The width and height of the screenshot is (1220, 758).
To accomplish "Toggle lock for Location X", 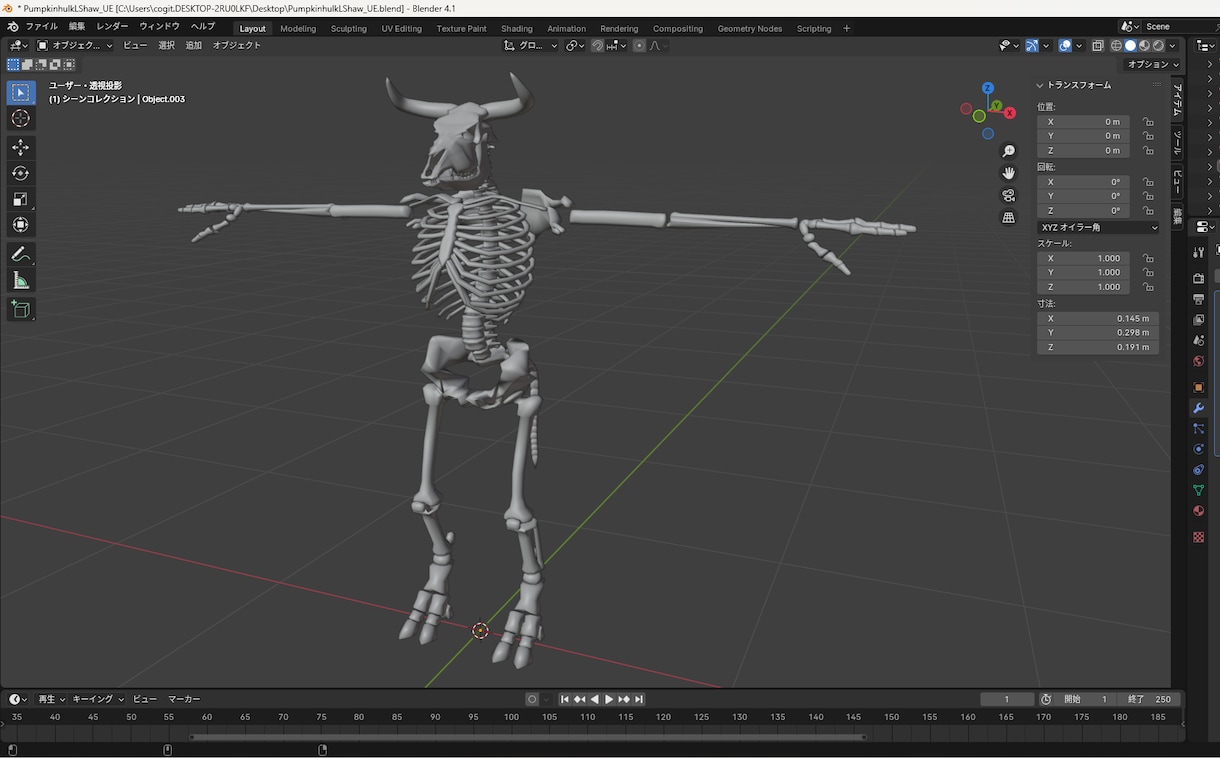I will pos(1148,122).
